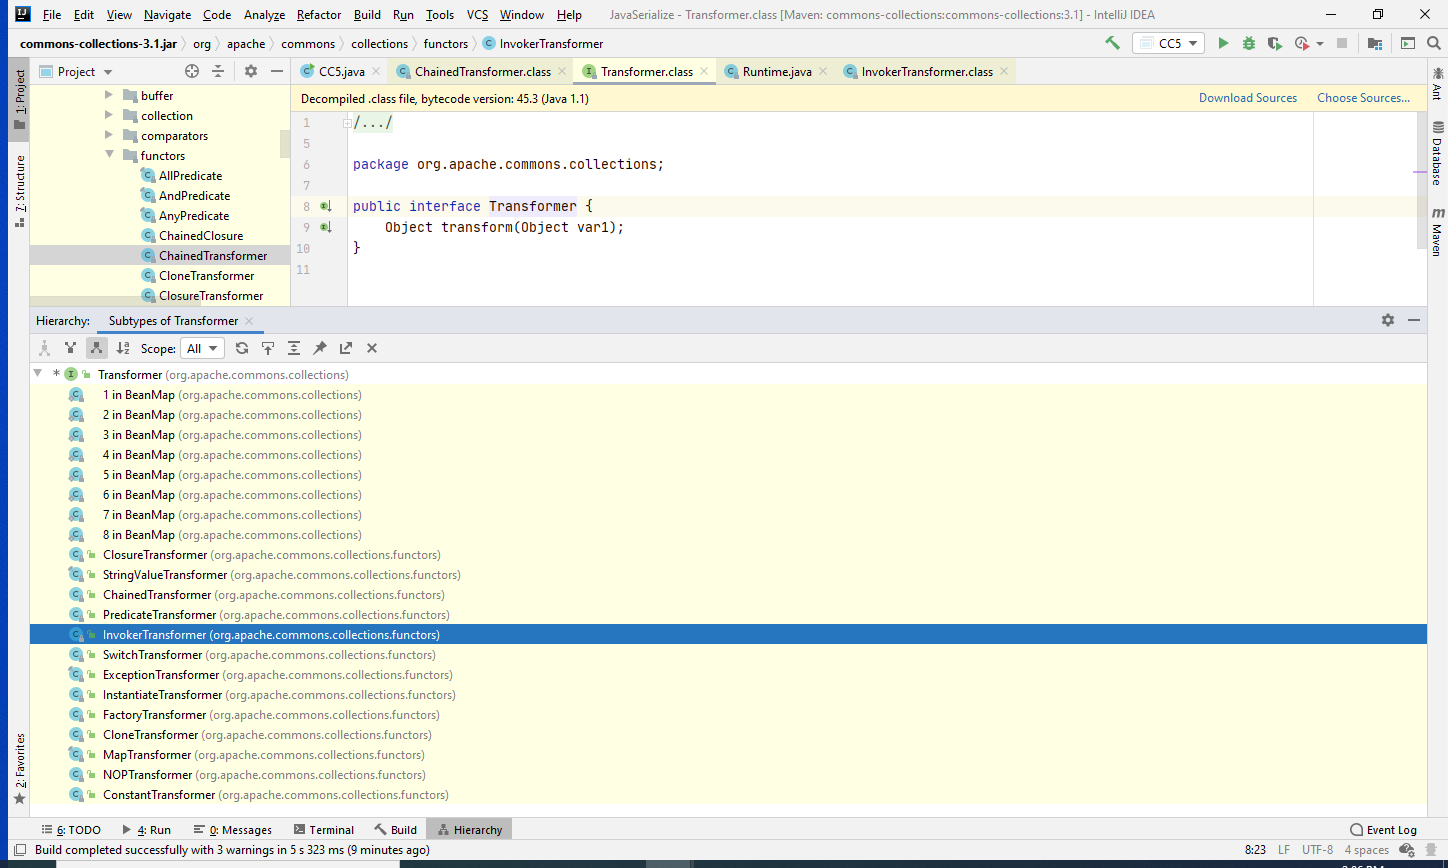1448x868 pixels.
Task: Open the Event Log
Action: click(x=1383, y=830)
